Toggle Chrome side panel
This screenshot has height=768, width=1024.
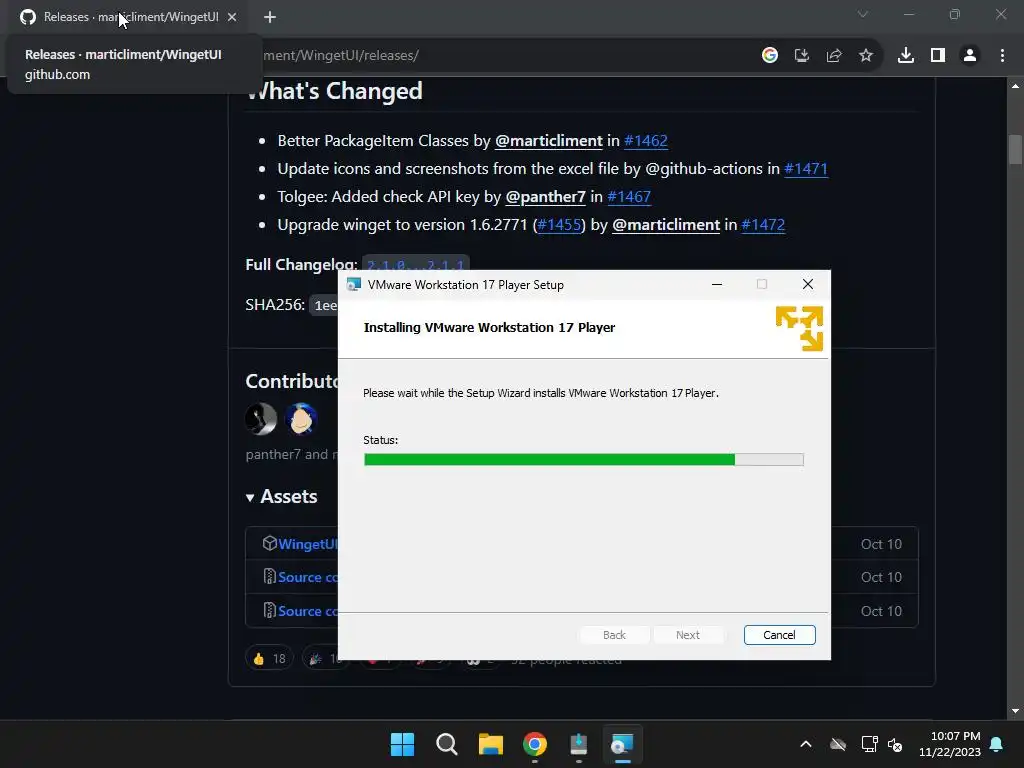click(x=938, y=56)
